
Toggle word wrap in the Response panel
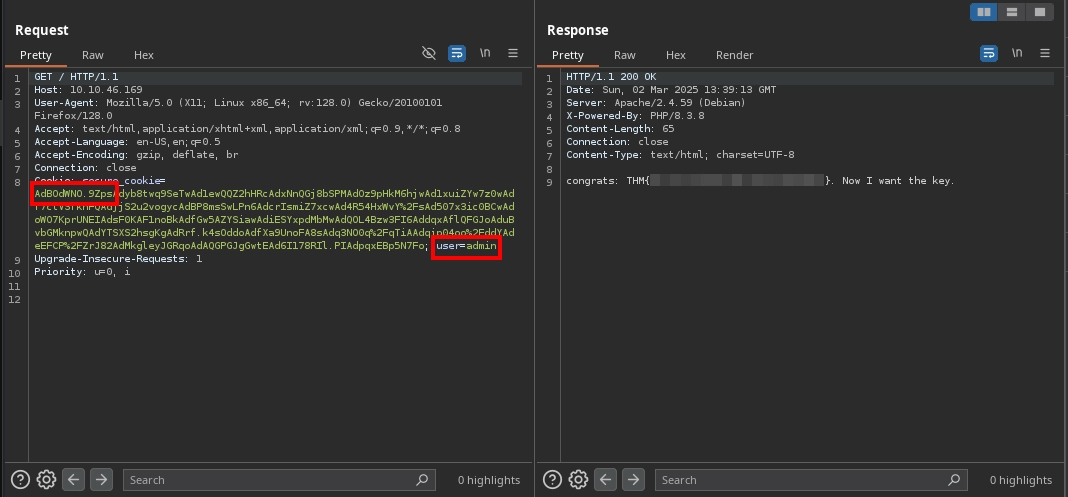(989, 54)
